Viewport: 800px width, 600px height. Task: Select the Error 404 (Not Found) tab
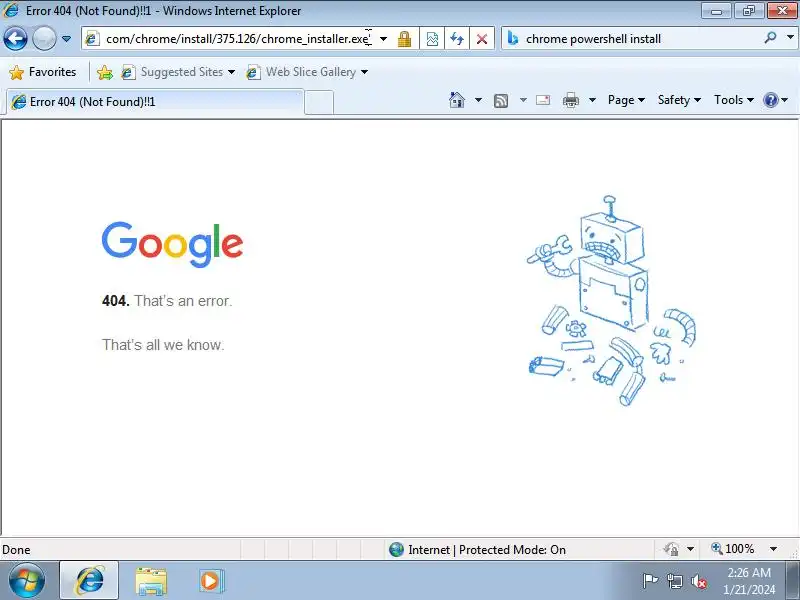point(155,102)
